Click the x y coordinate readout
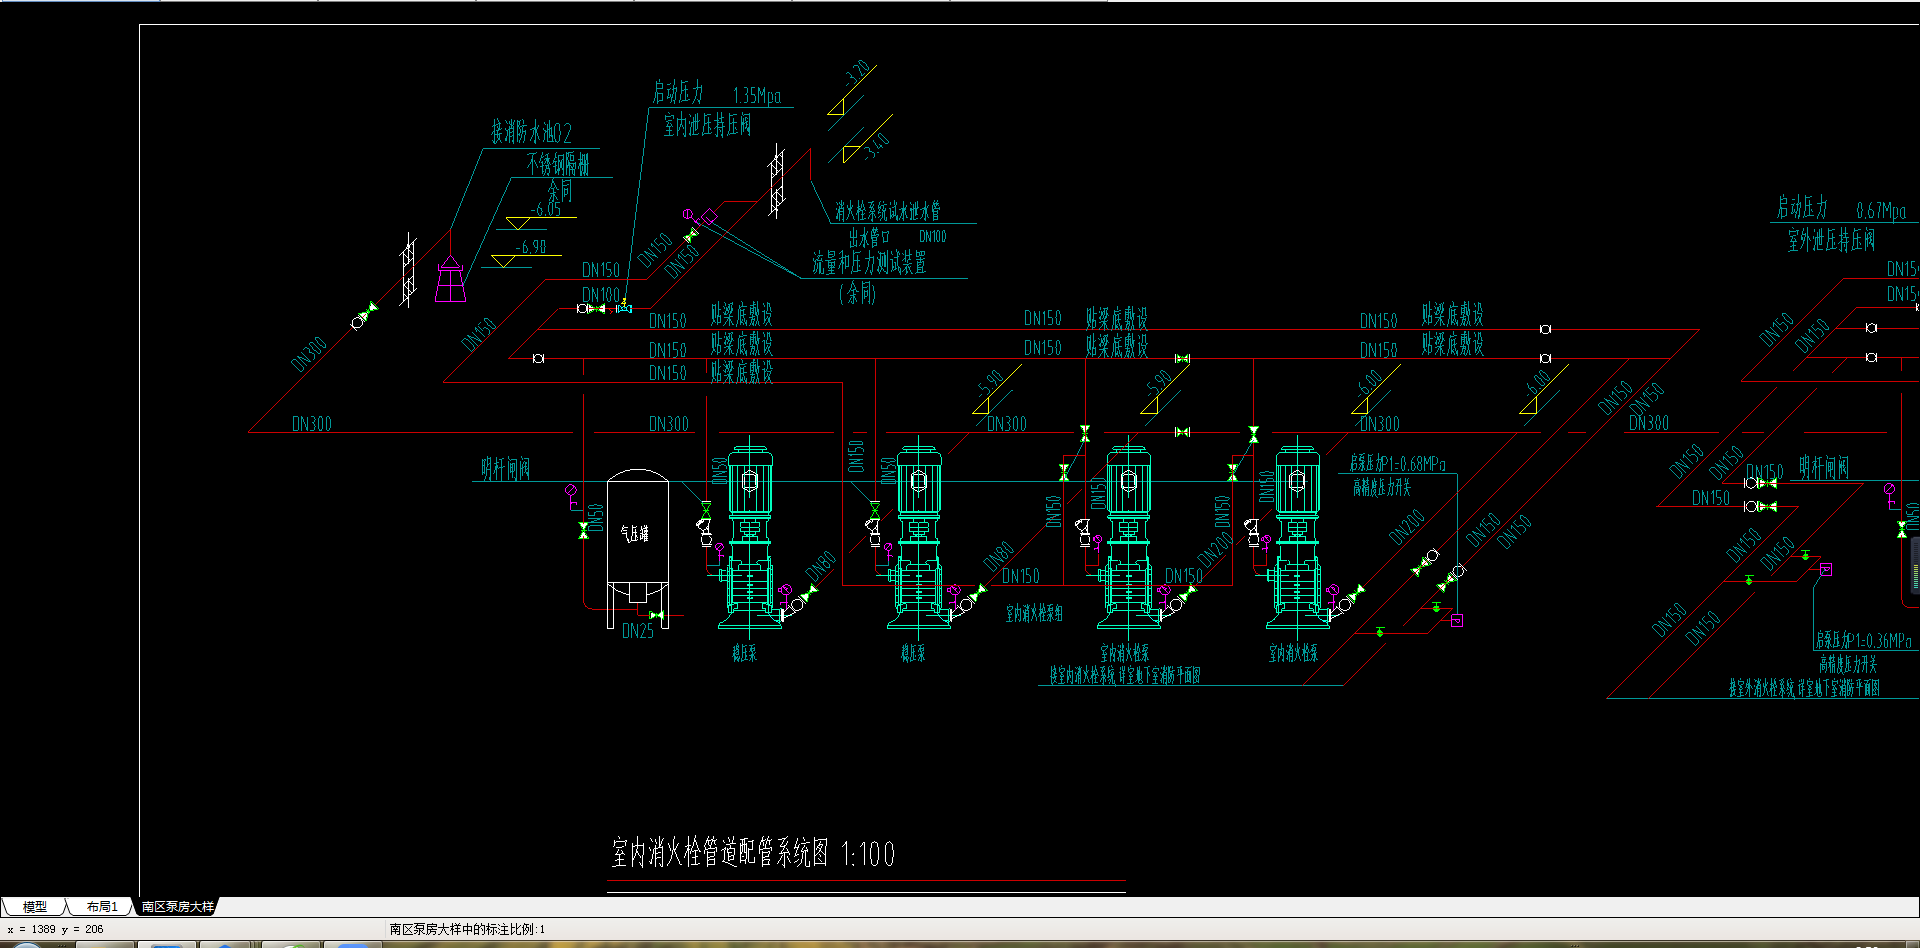The width and height of the screenshot is (1920, 948). [56, 929]
